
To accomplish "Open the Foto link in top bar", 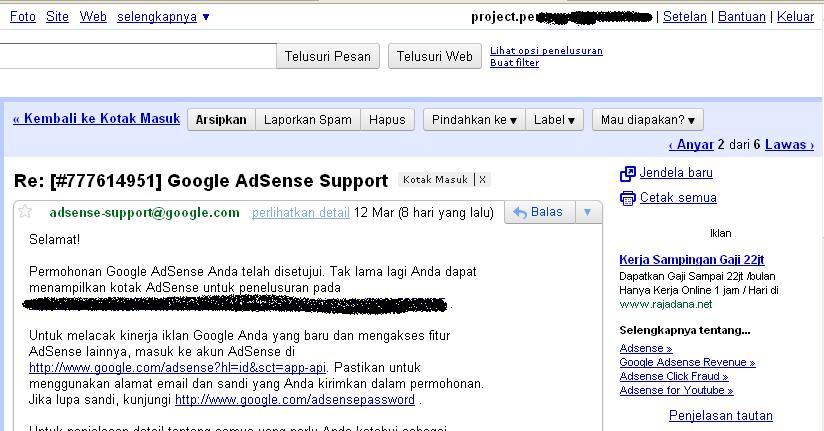I will pyautogui.click(x=23, y=17).
